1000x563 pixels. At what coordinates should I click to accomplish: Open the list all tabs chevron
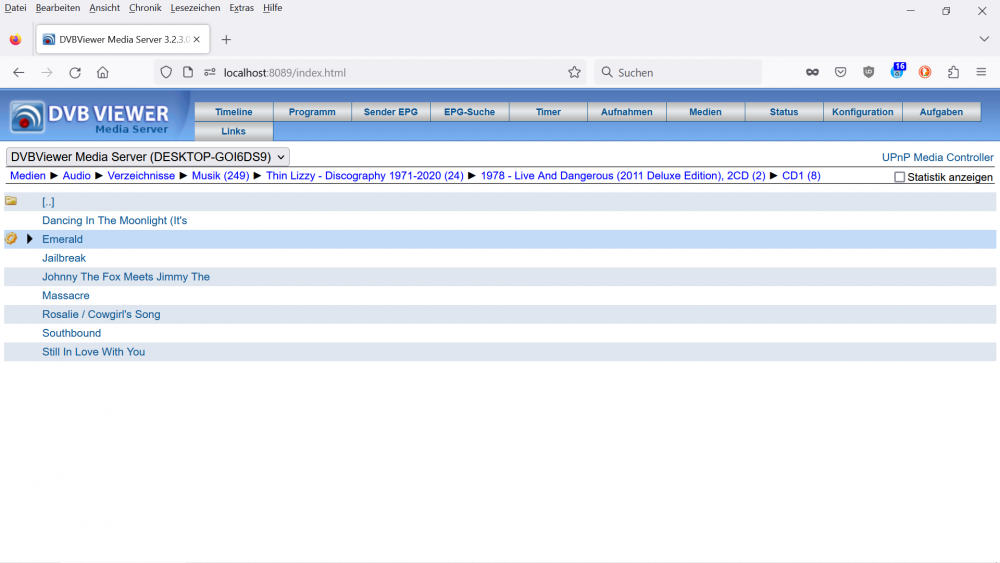pyautogui.click(x=984, y=40)
